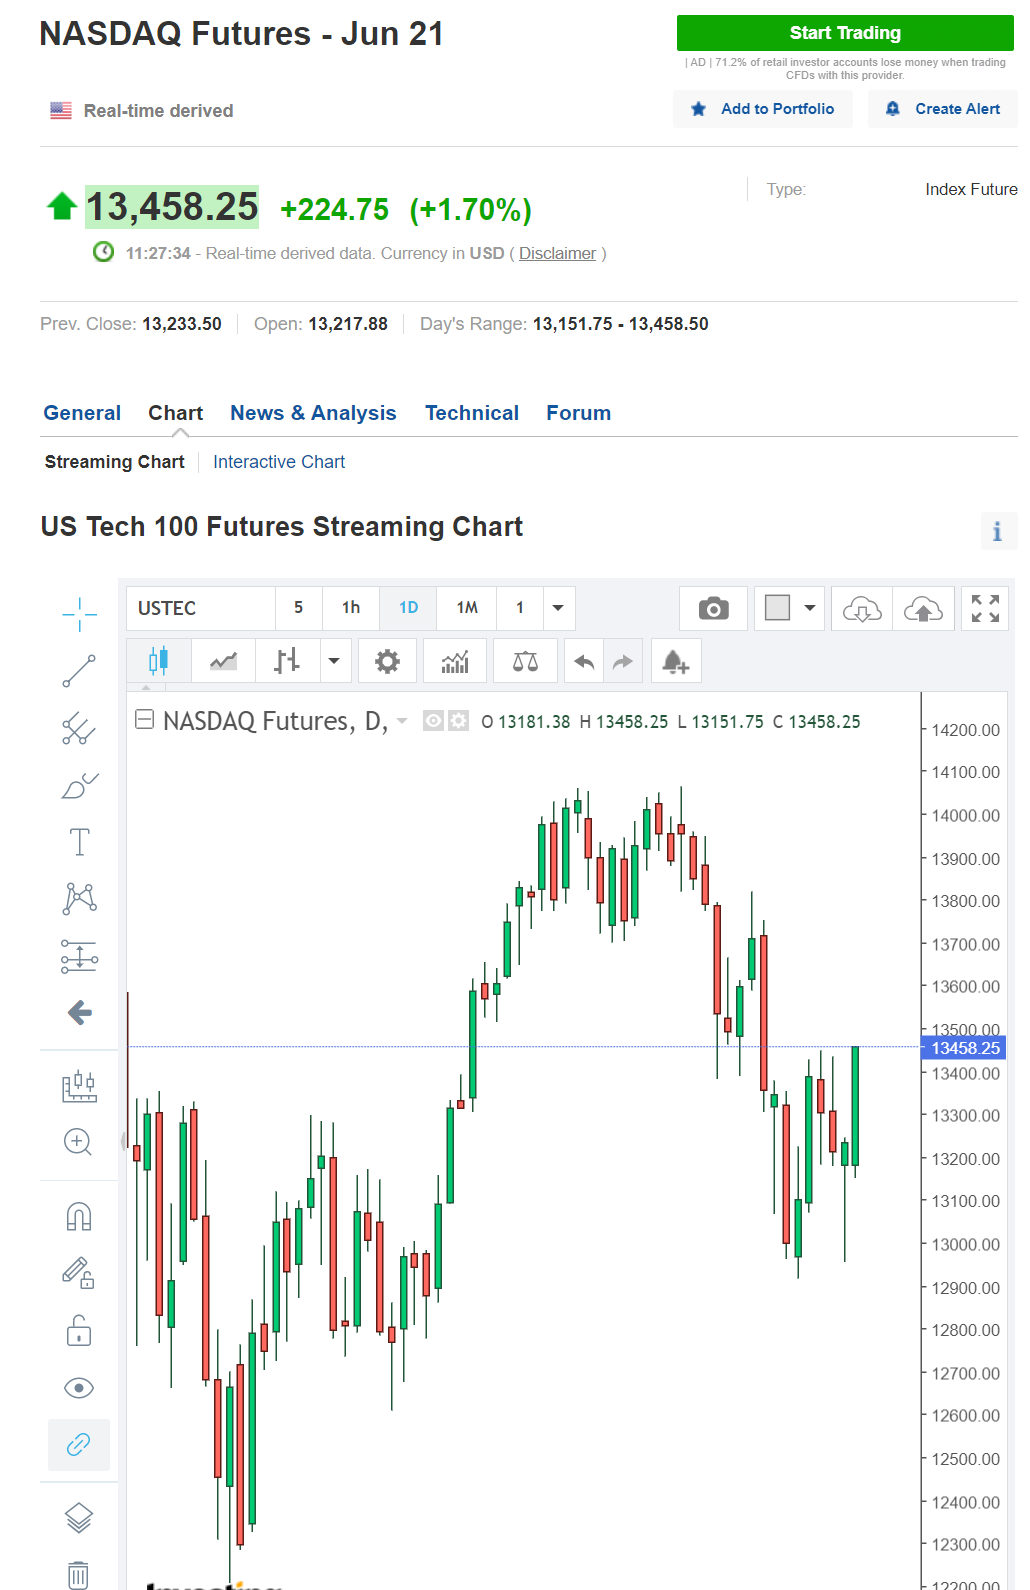Switch to the Technical tab
Image resolution: width=1030 pixels, height=1590 pixels.
pos(472,413)
